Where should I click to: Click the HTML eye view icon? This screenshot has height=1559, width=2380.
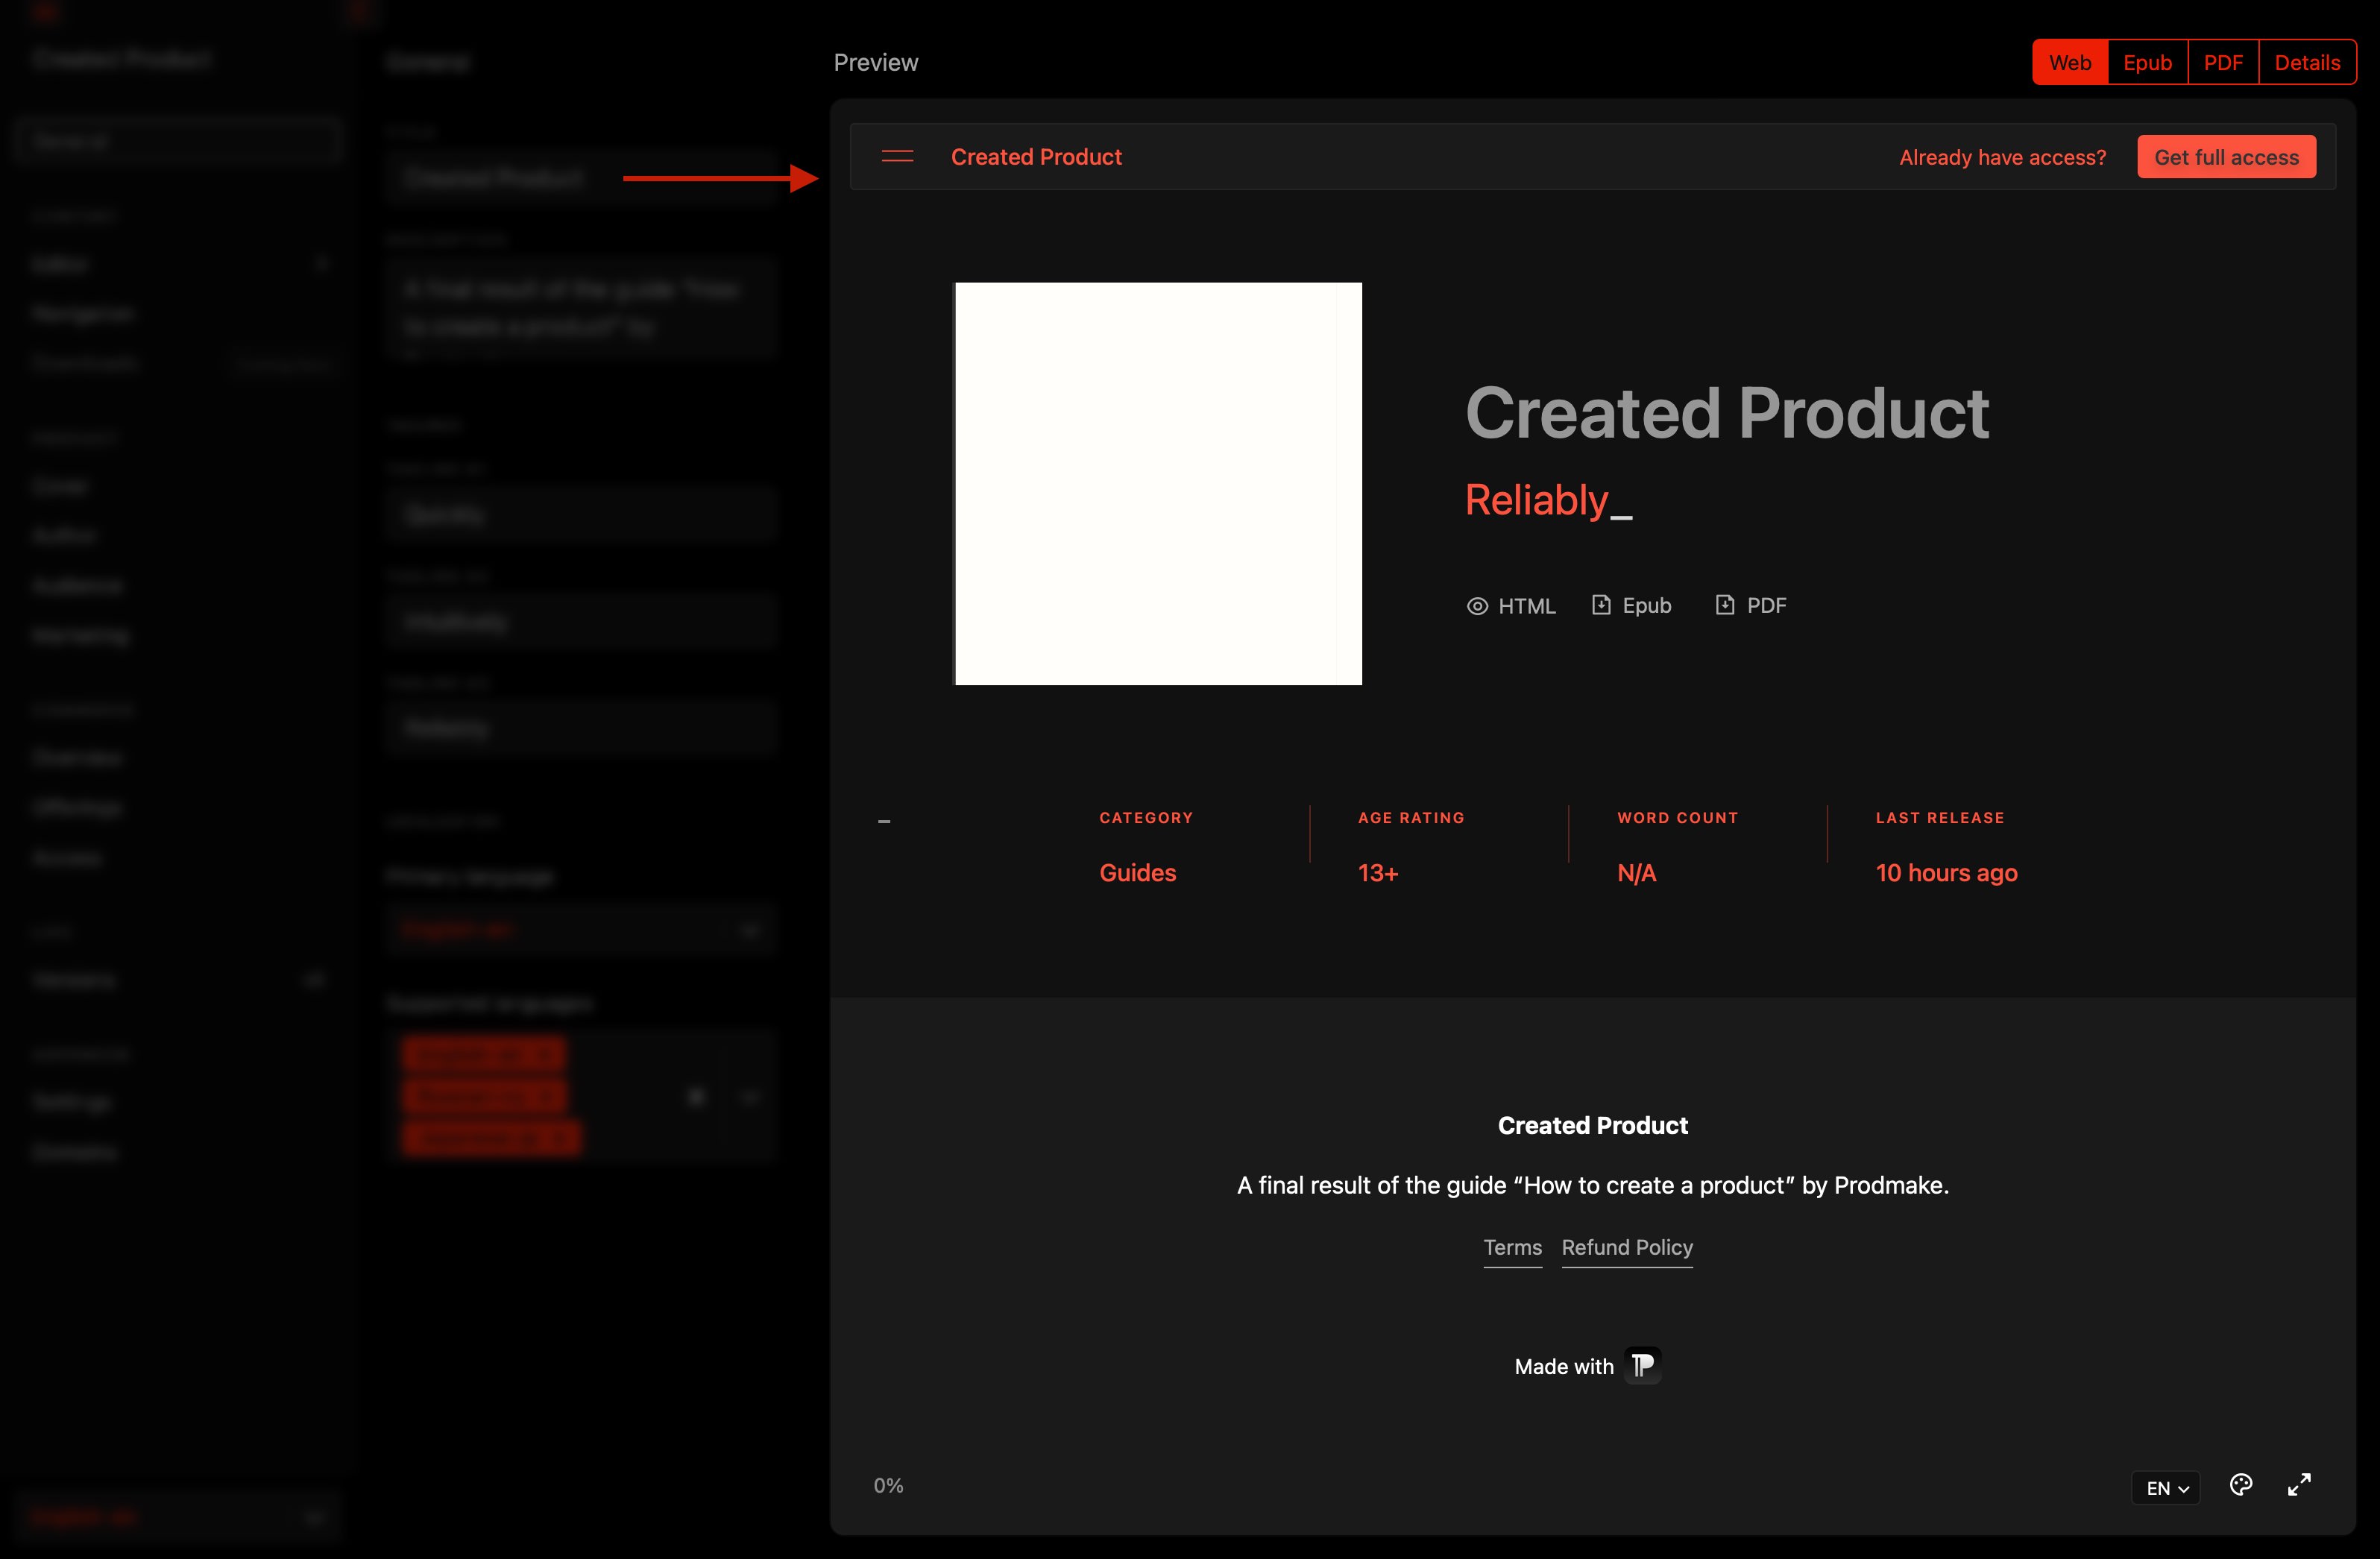click(x=1476, y=606)
